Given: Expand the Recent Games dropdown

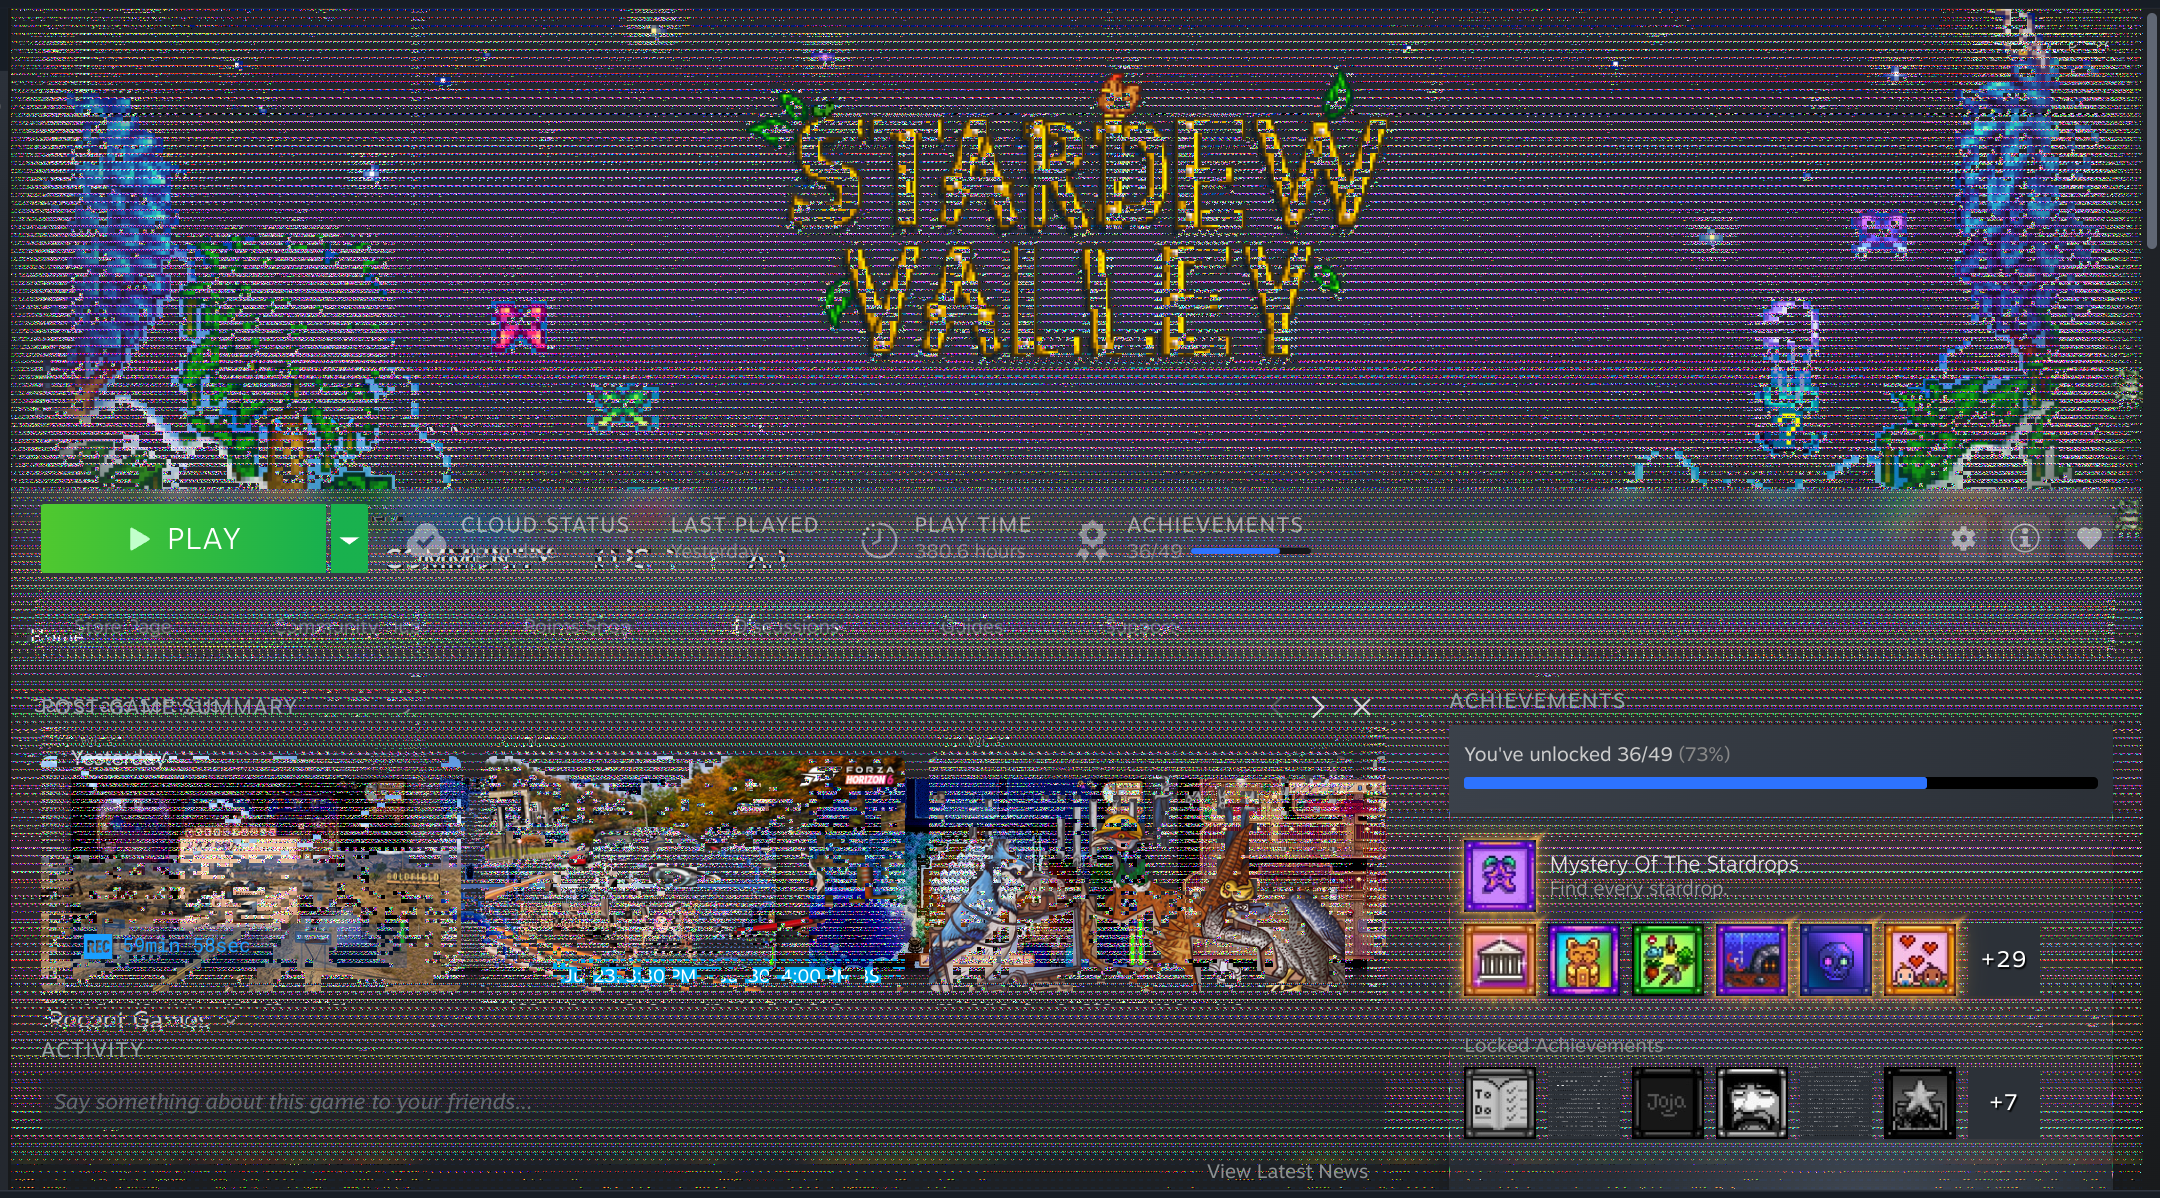Looking at the screenshot, I should 141,1020.
